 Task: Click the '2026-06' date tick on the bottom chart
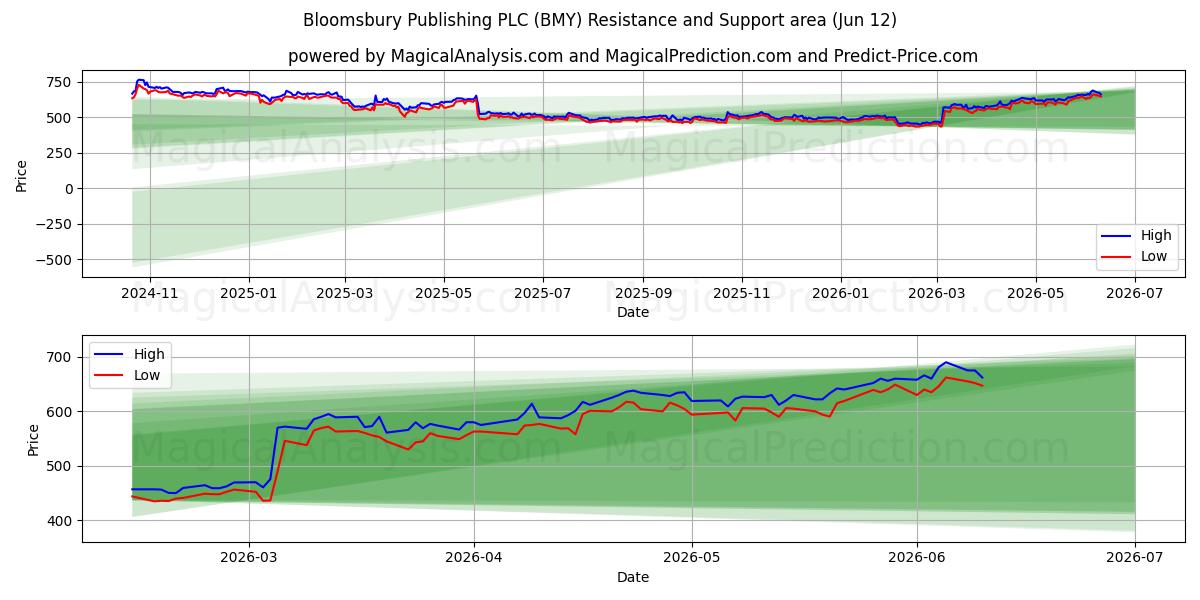pyautogui.click(x=916, y=559)
